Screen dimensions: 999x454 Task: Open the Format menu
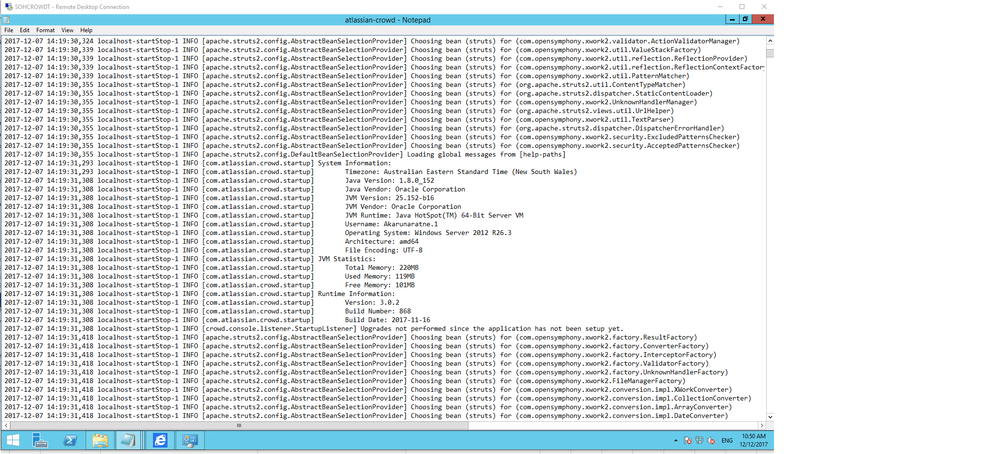point(45,30)
